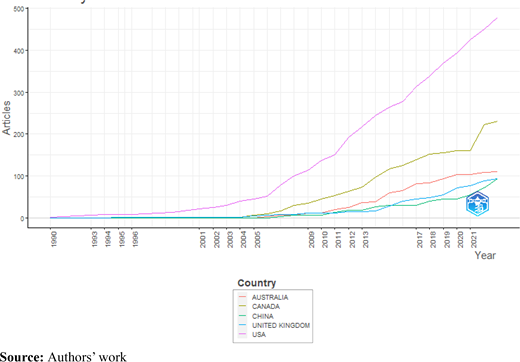Screen dimensions: 520x362
Task: Click the 2003 x-axis tick label
Action: point(230,239)
